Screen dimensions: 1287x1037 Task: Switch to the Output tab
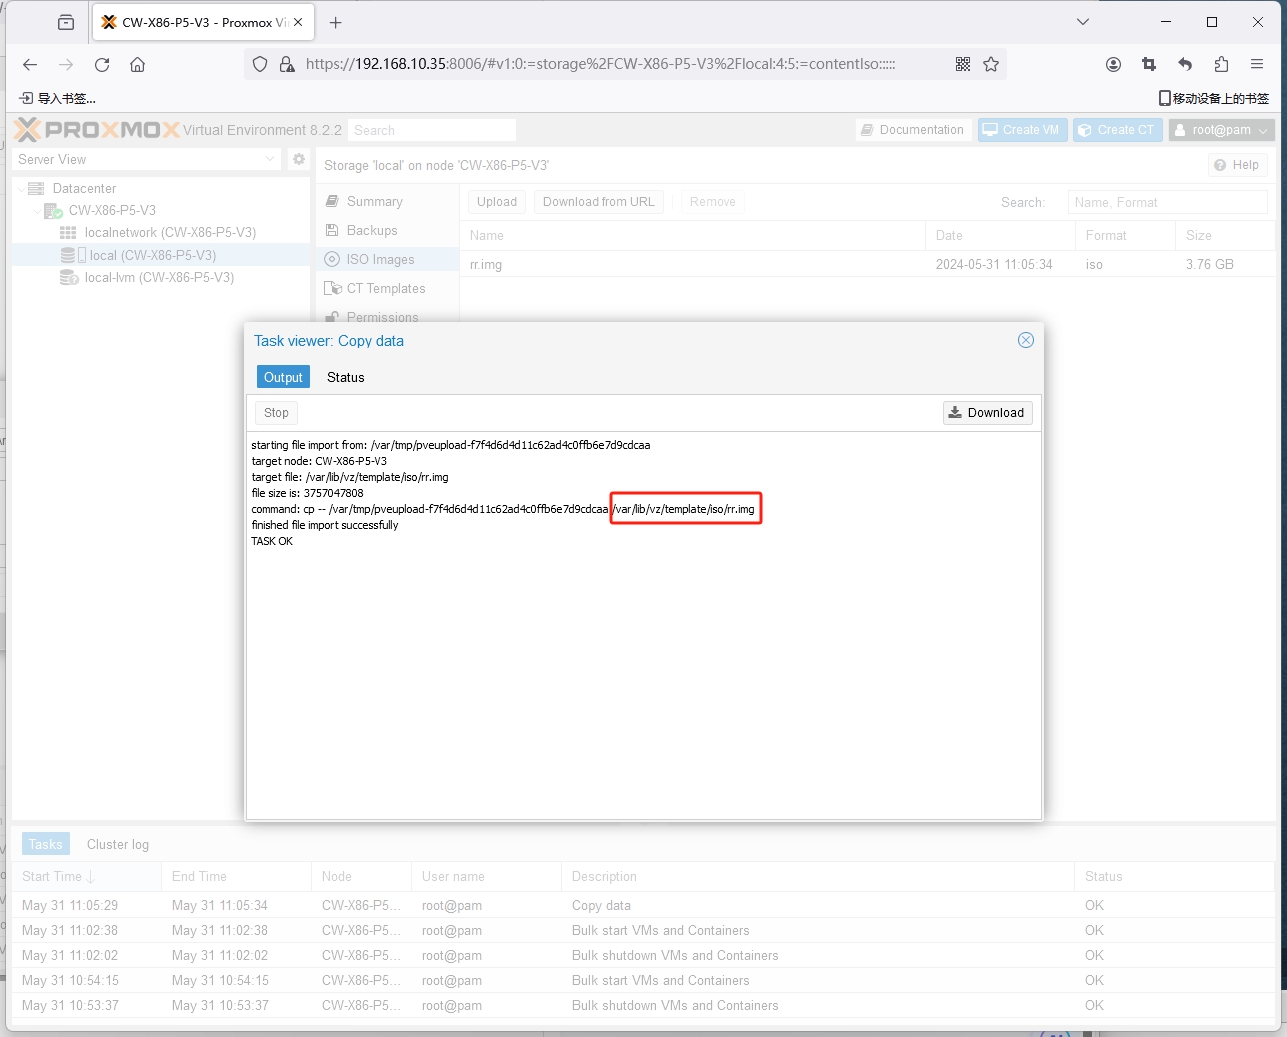click(283, 377)
